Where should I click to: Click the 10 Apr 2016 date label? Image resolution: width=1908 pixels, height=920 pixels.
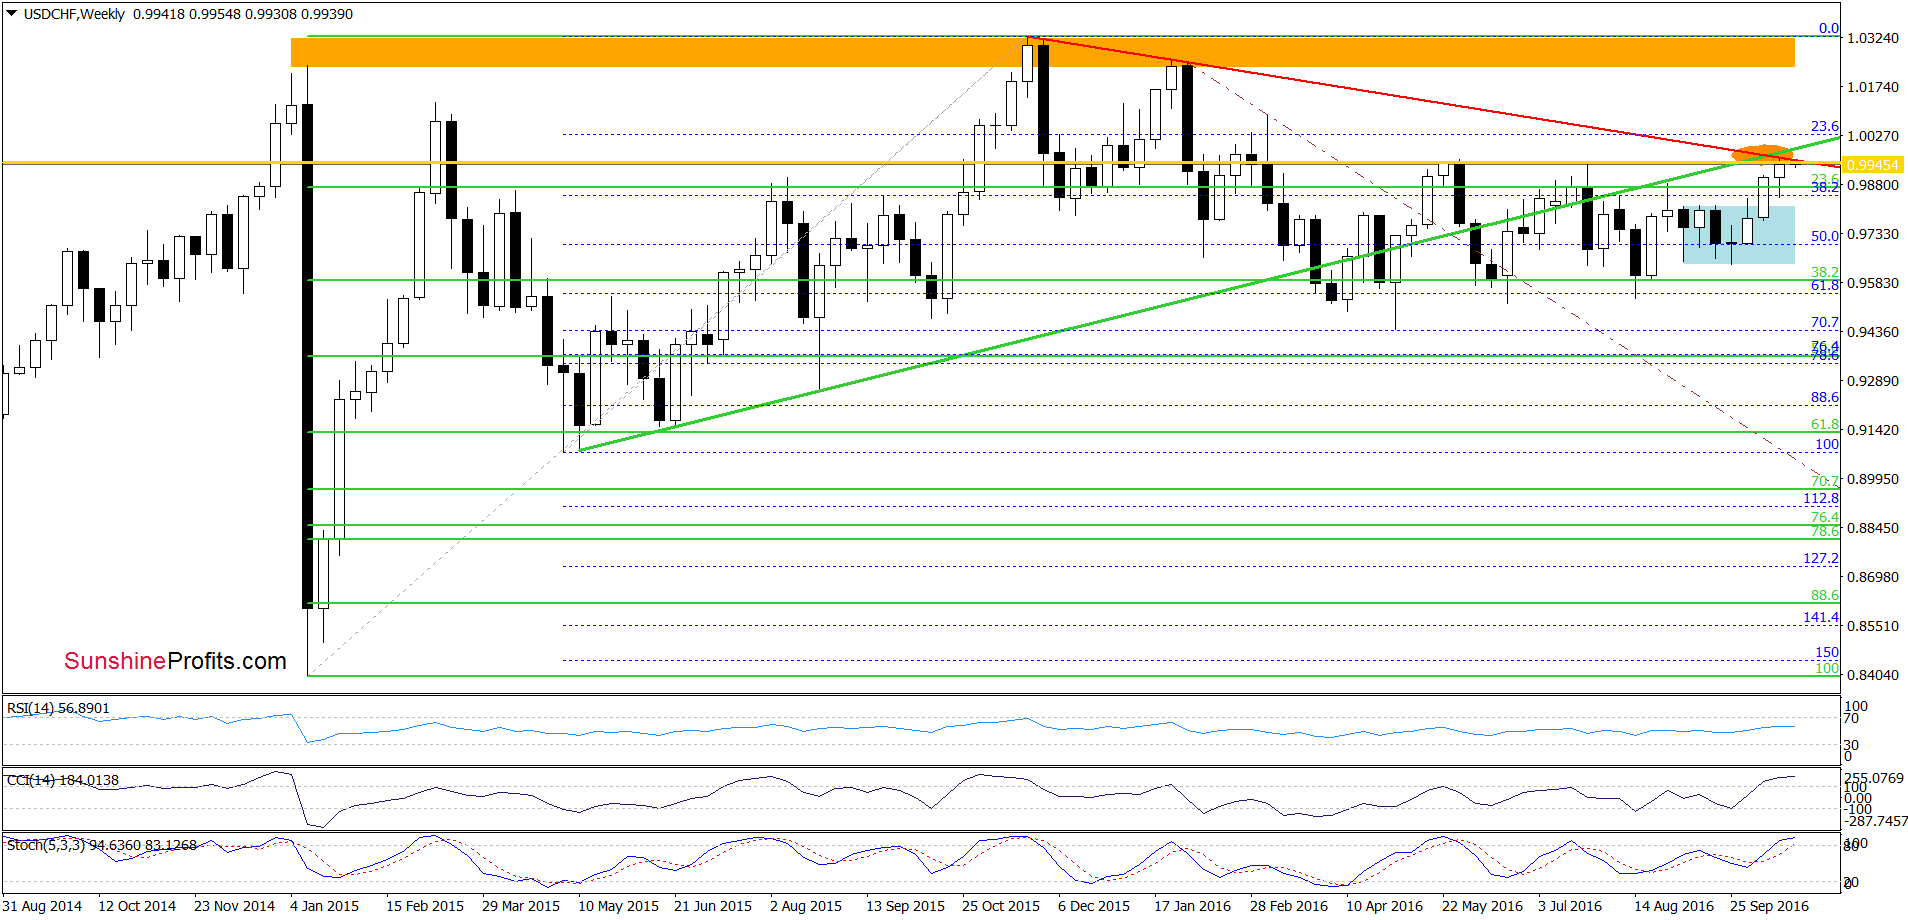[x=1384, y=906]
